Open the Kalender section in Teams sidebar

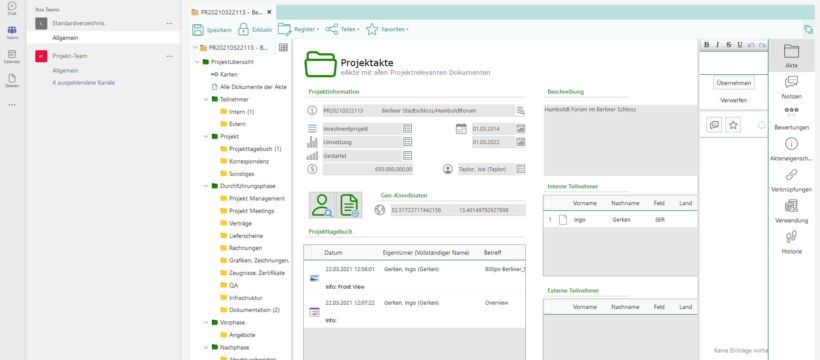point(12,57)
